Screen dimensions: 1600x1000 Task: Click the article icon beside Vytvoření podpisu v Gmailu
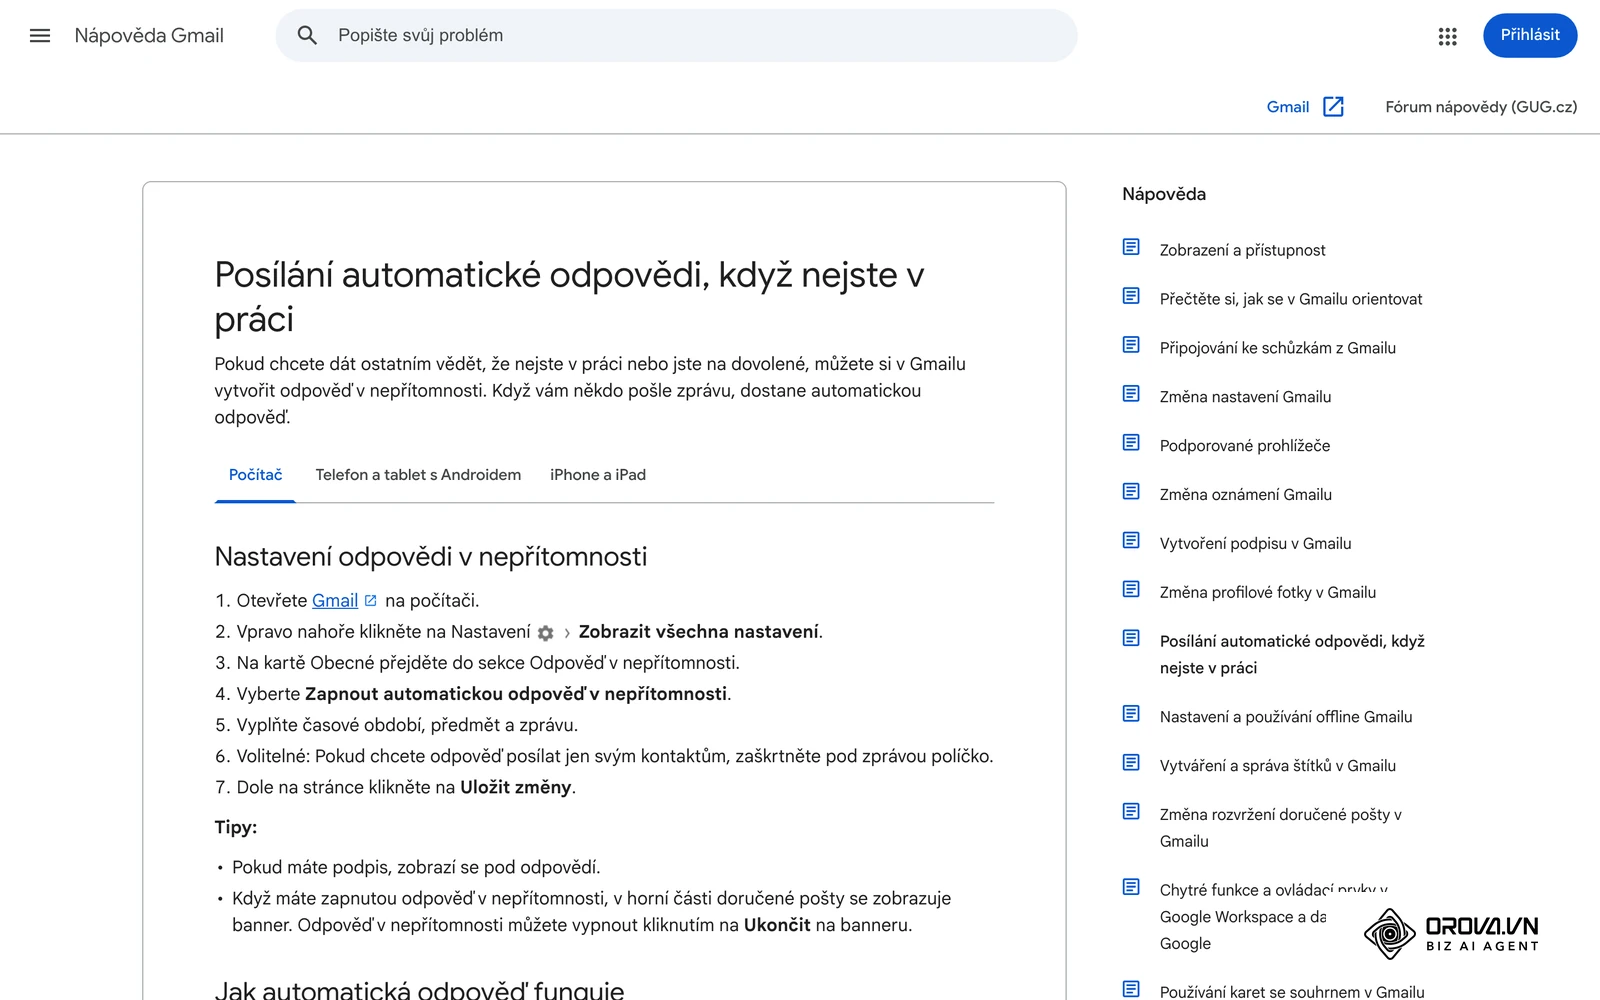pyautogui.click(x=1131, y=541)
